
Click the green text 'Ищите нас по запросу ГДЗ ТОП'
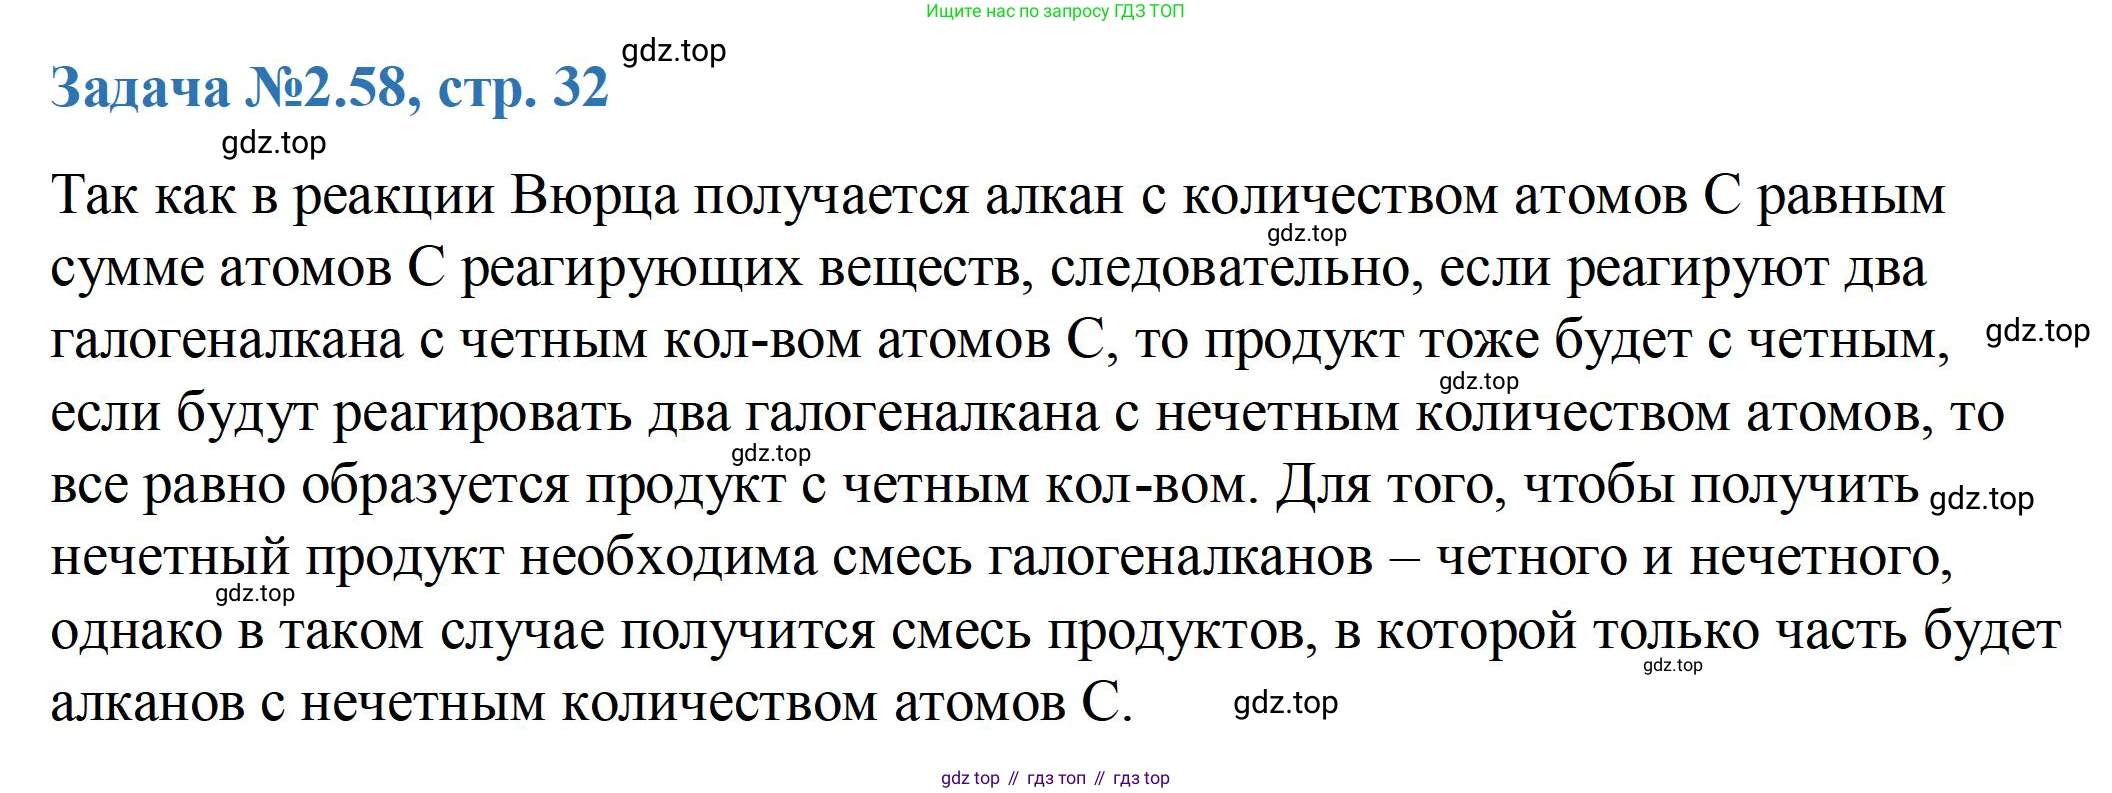pos(1055,11)
